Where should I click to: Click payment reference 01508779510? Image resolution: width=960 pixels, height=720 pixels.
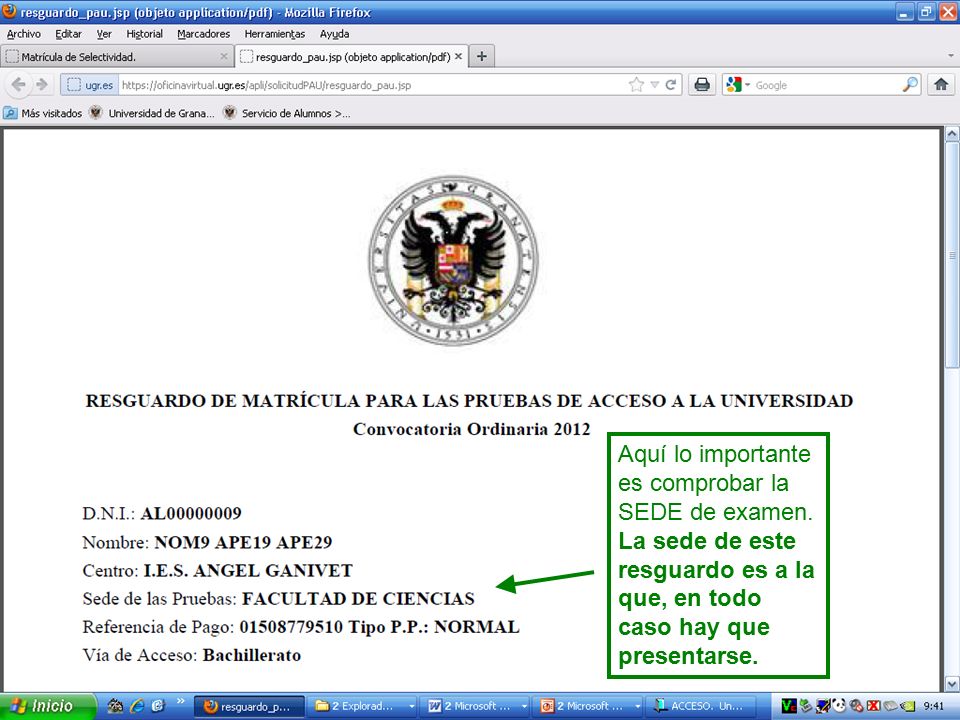click(291, 627)
